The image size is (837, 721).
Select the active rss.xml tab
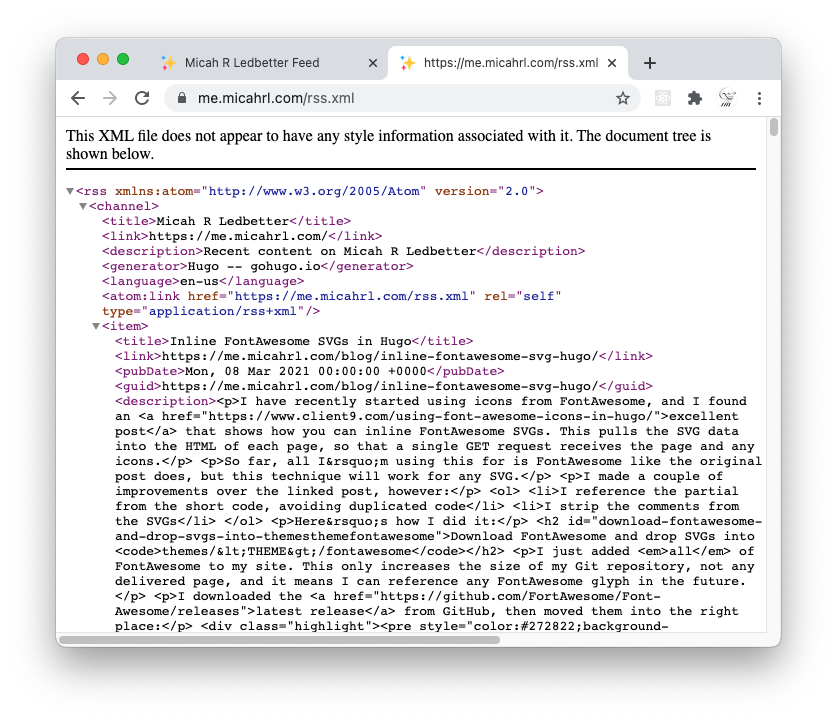click(510, 61)
